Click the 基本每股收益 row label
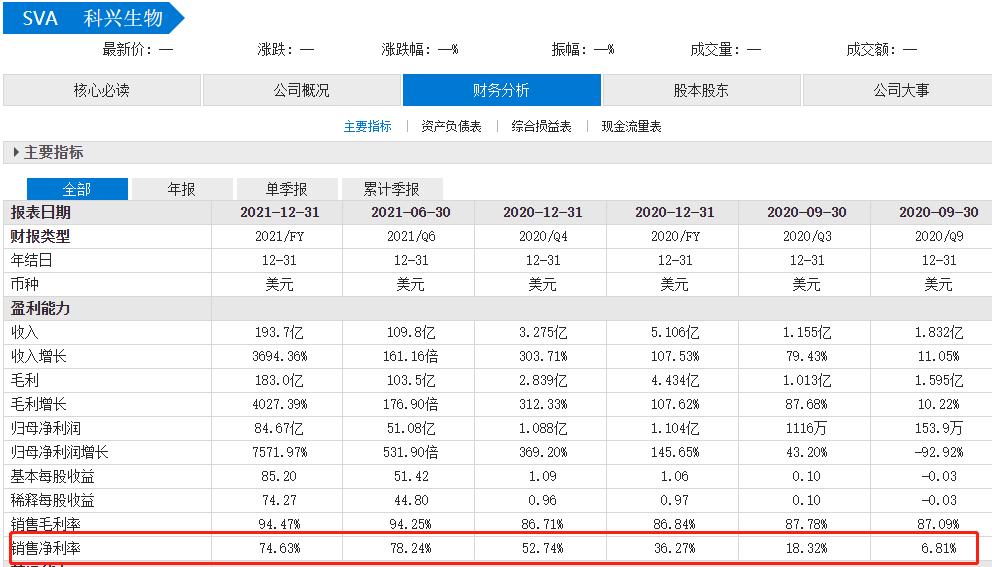Image resolution: width=992 pixels, height=567 pixels. (x=53, y=477)
